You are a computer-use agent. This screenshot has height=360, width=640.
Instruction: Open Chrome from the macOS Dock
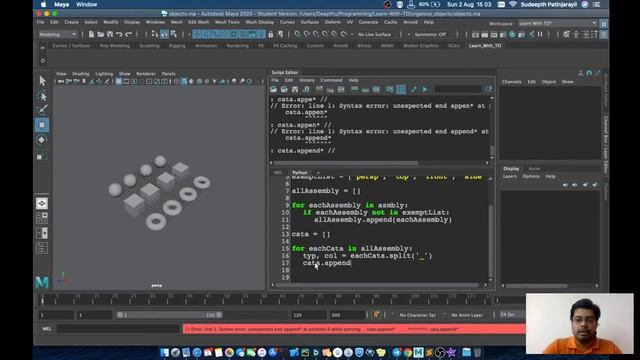click(407, 352)
